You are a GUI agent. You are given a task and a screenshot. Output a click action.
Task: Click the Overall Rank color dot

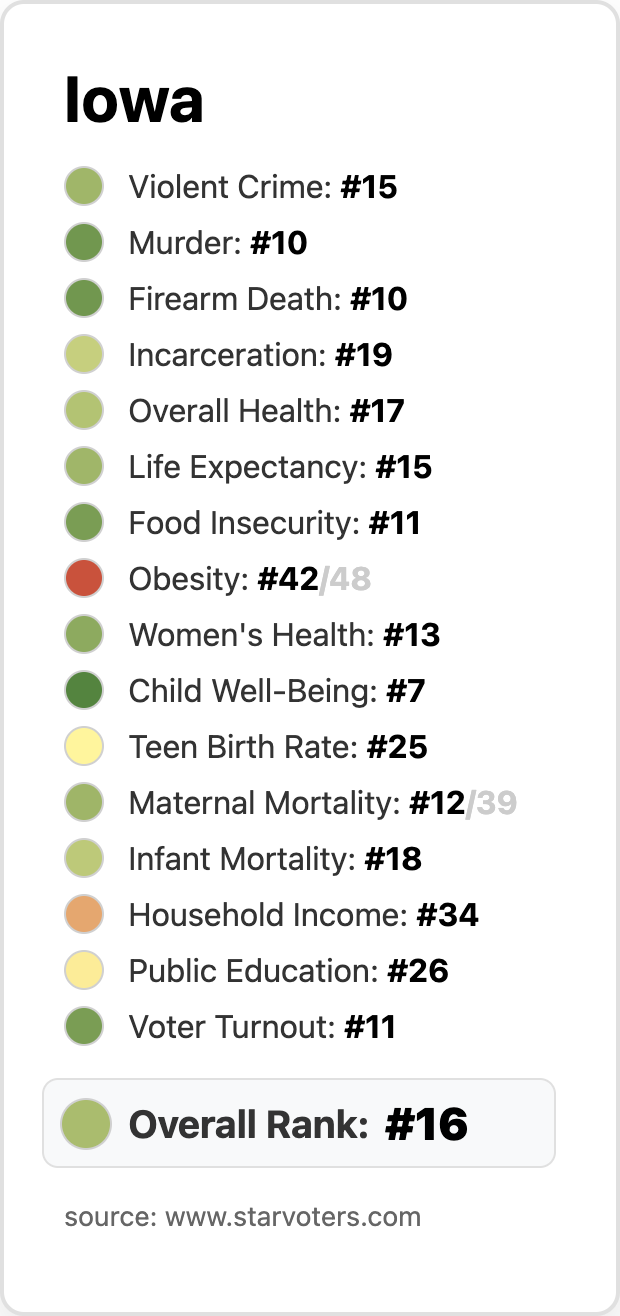coord(85,1123)
